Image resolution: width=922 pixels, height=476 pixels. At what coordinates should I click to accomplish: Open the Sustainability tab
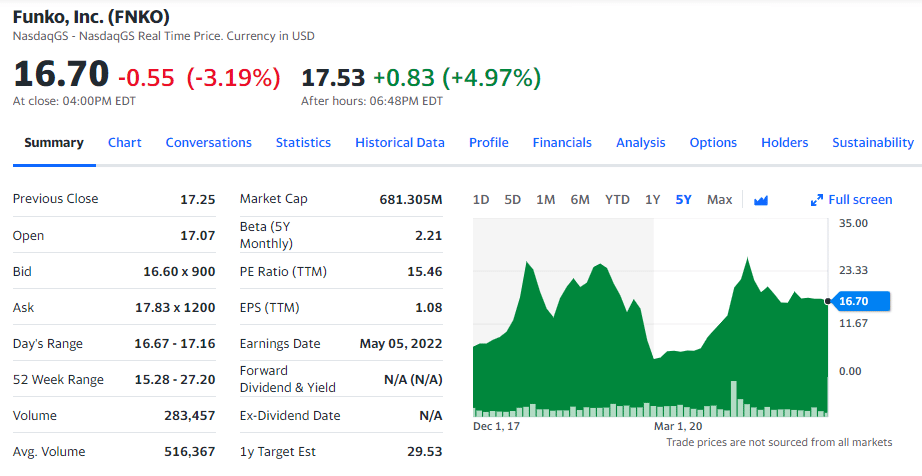873,143
